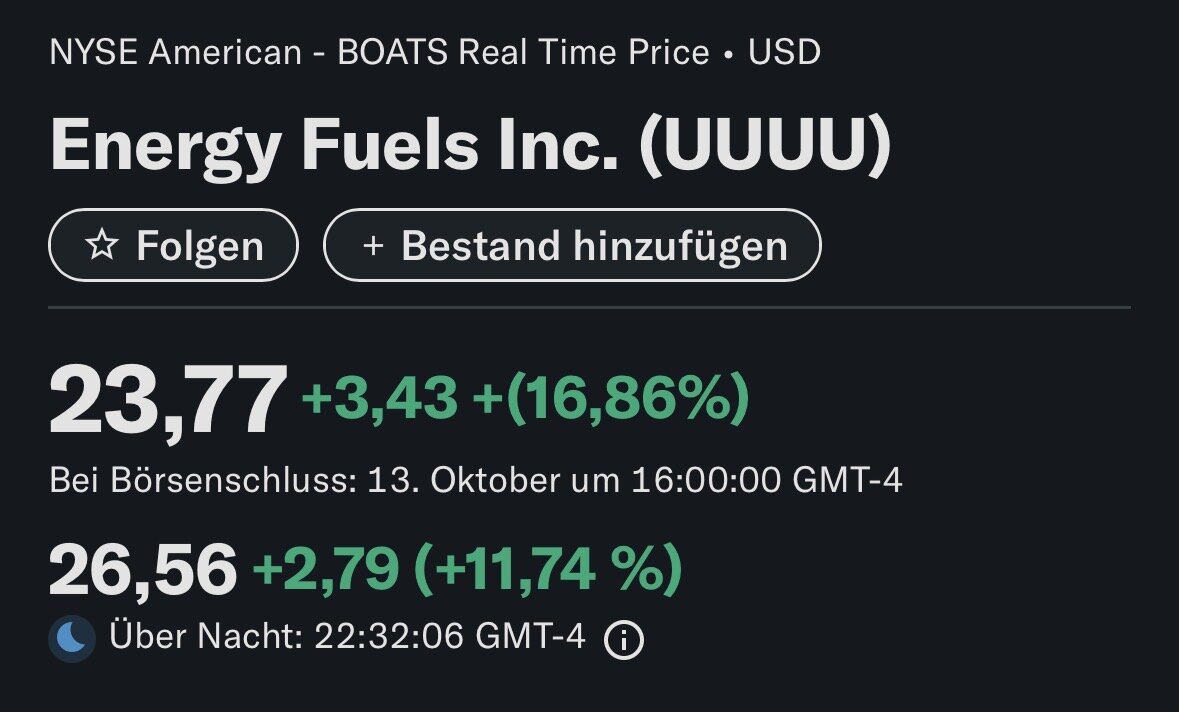Click the BOATS Real Time Price text
This screenshot has width=1179, height=712.
tap(523, 52)
